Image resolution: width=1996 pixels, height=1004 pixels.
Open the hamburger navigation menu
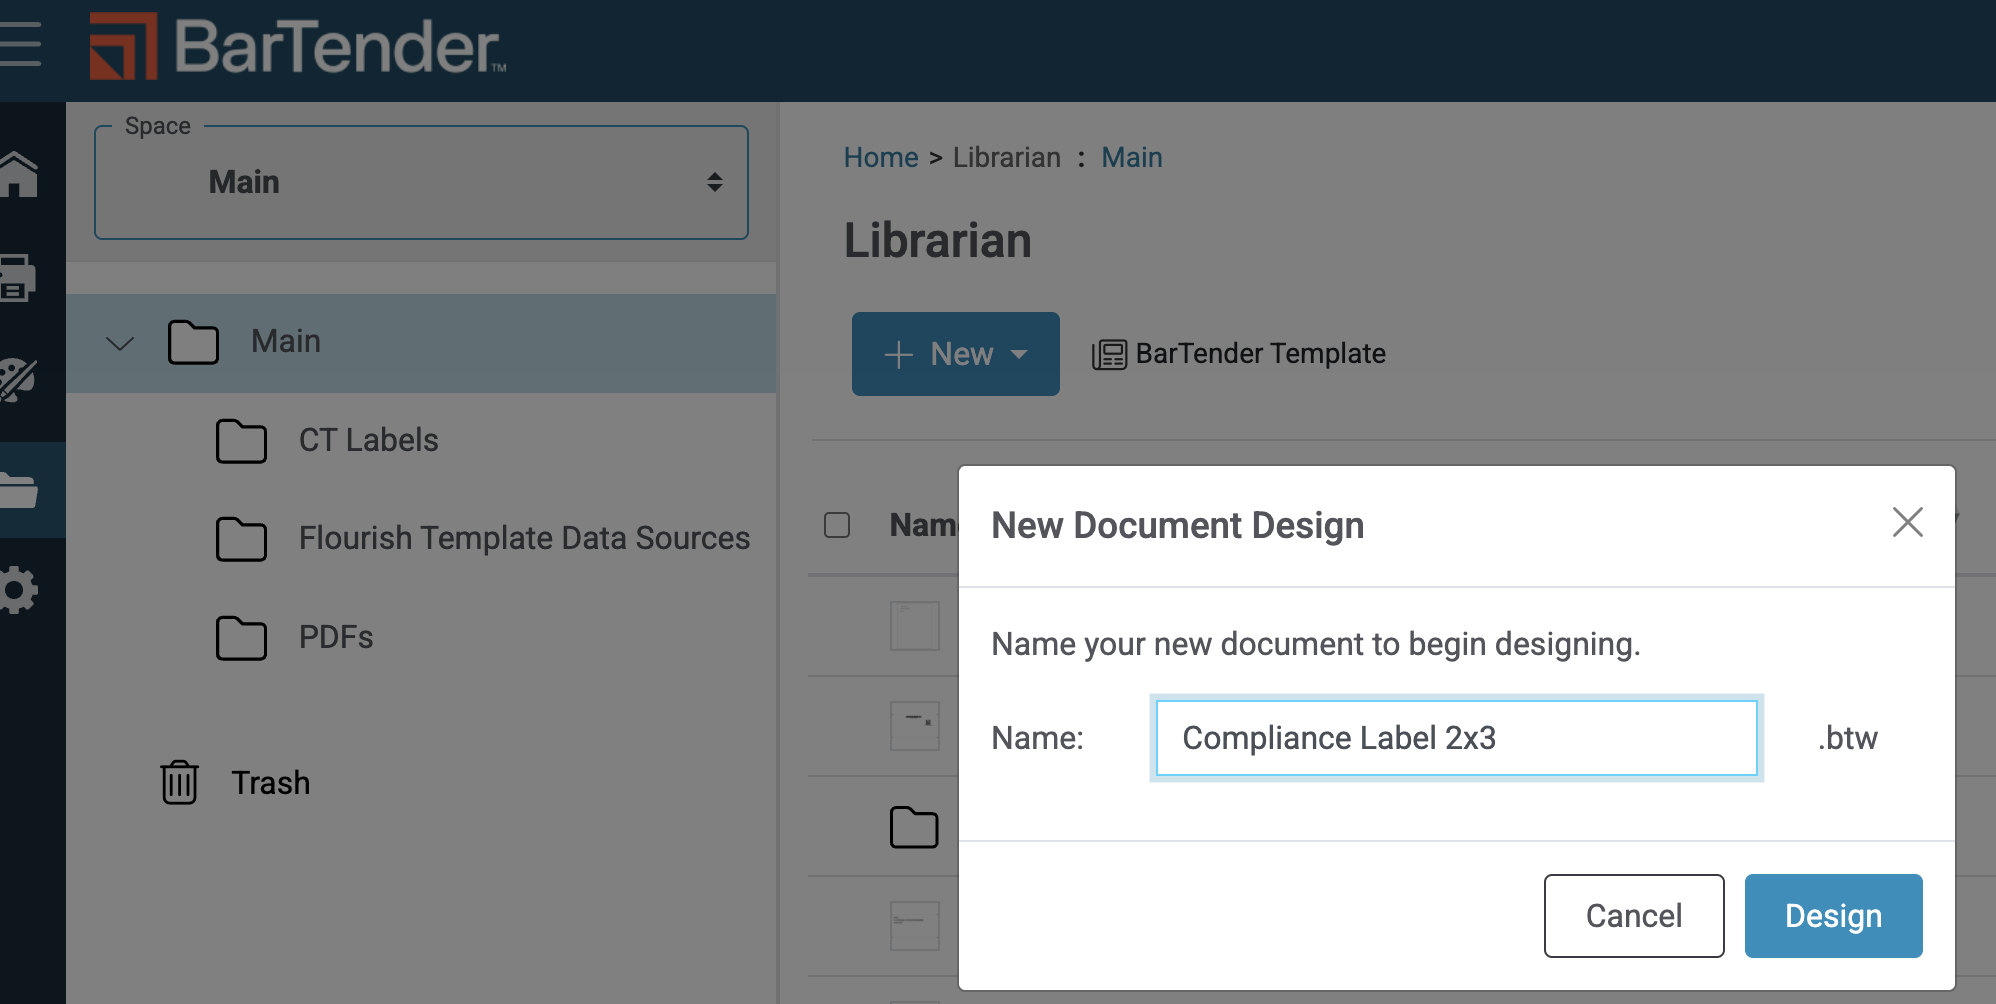tap(20, 45)
